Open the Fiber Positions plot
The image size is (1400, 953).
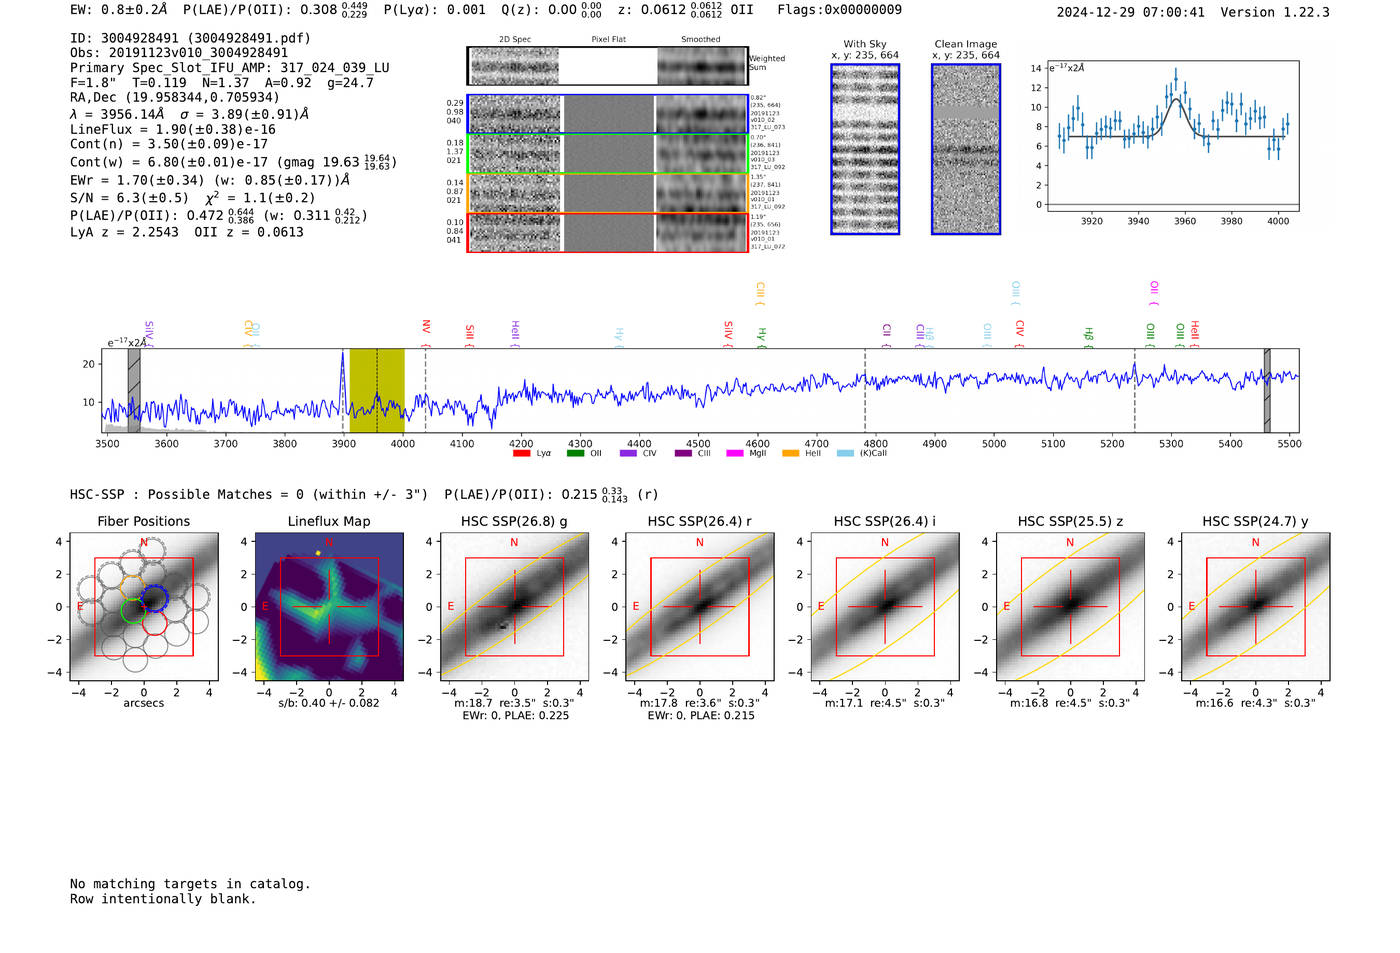pyautogui.click(x=144, y=607)
